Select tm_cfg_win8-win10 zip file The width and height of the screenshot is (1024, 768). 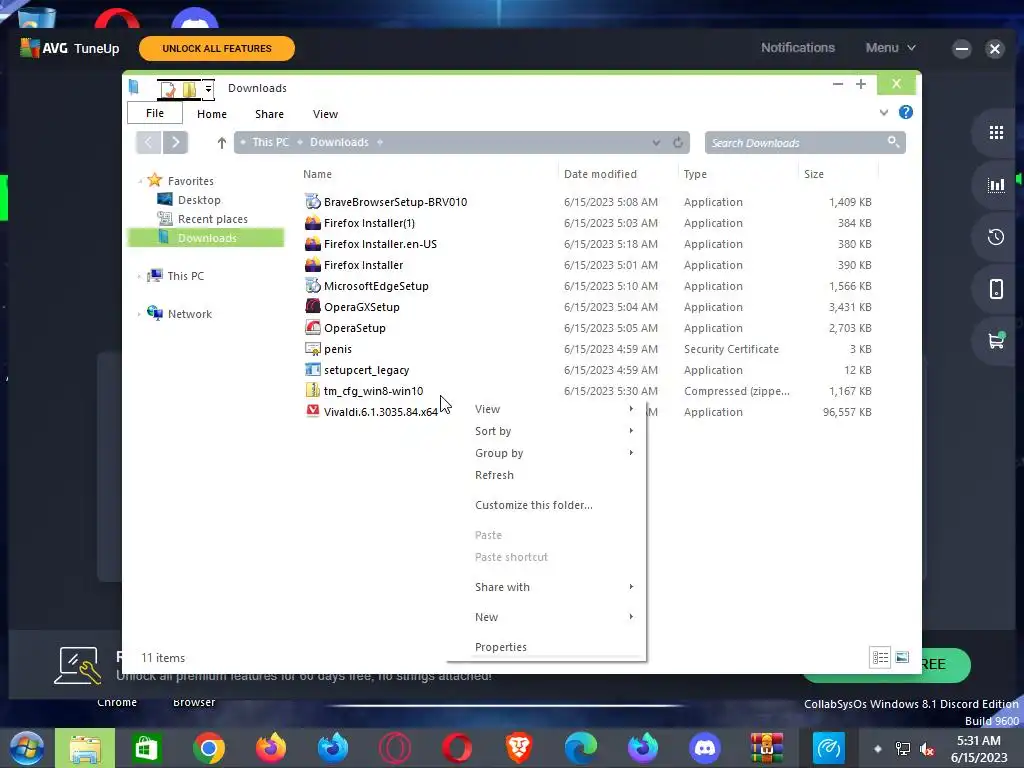point(373,391)
